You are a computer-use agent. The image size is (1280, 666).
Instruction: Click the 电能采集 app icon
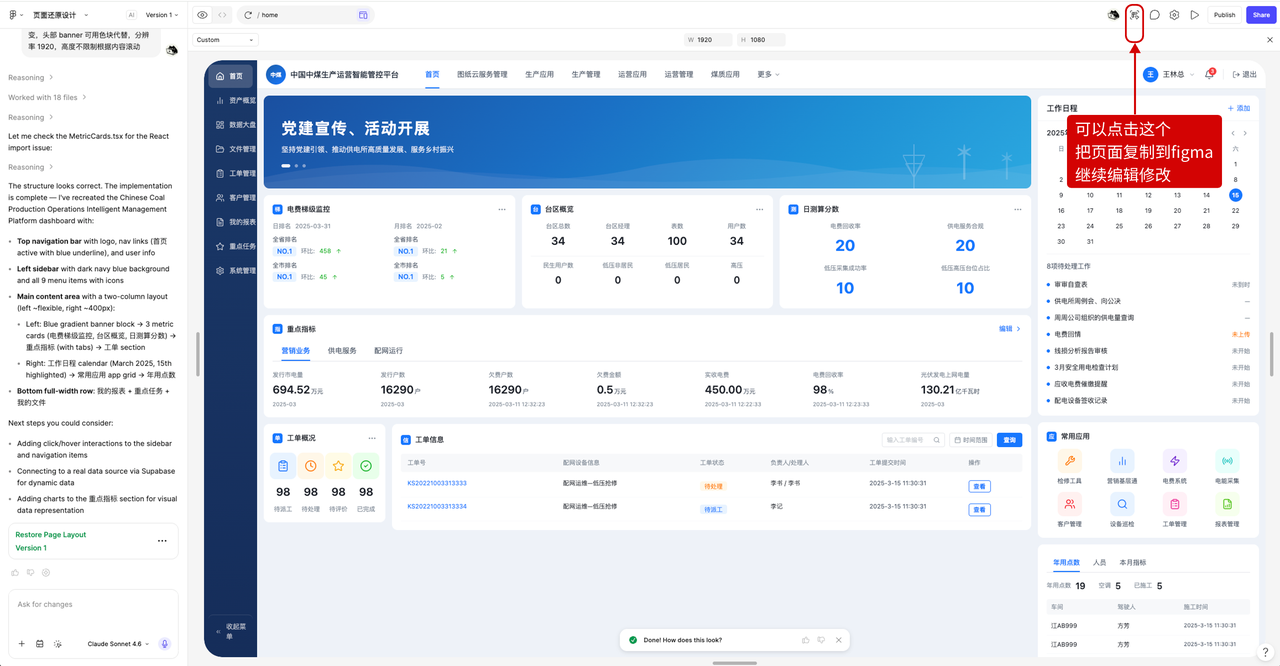(1227, 461)
